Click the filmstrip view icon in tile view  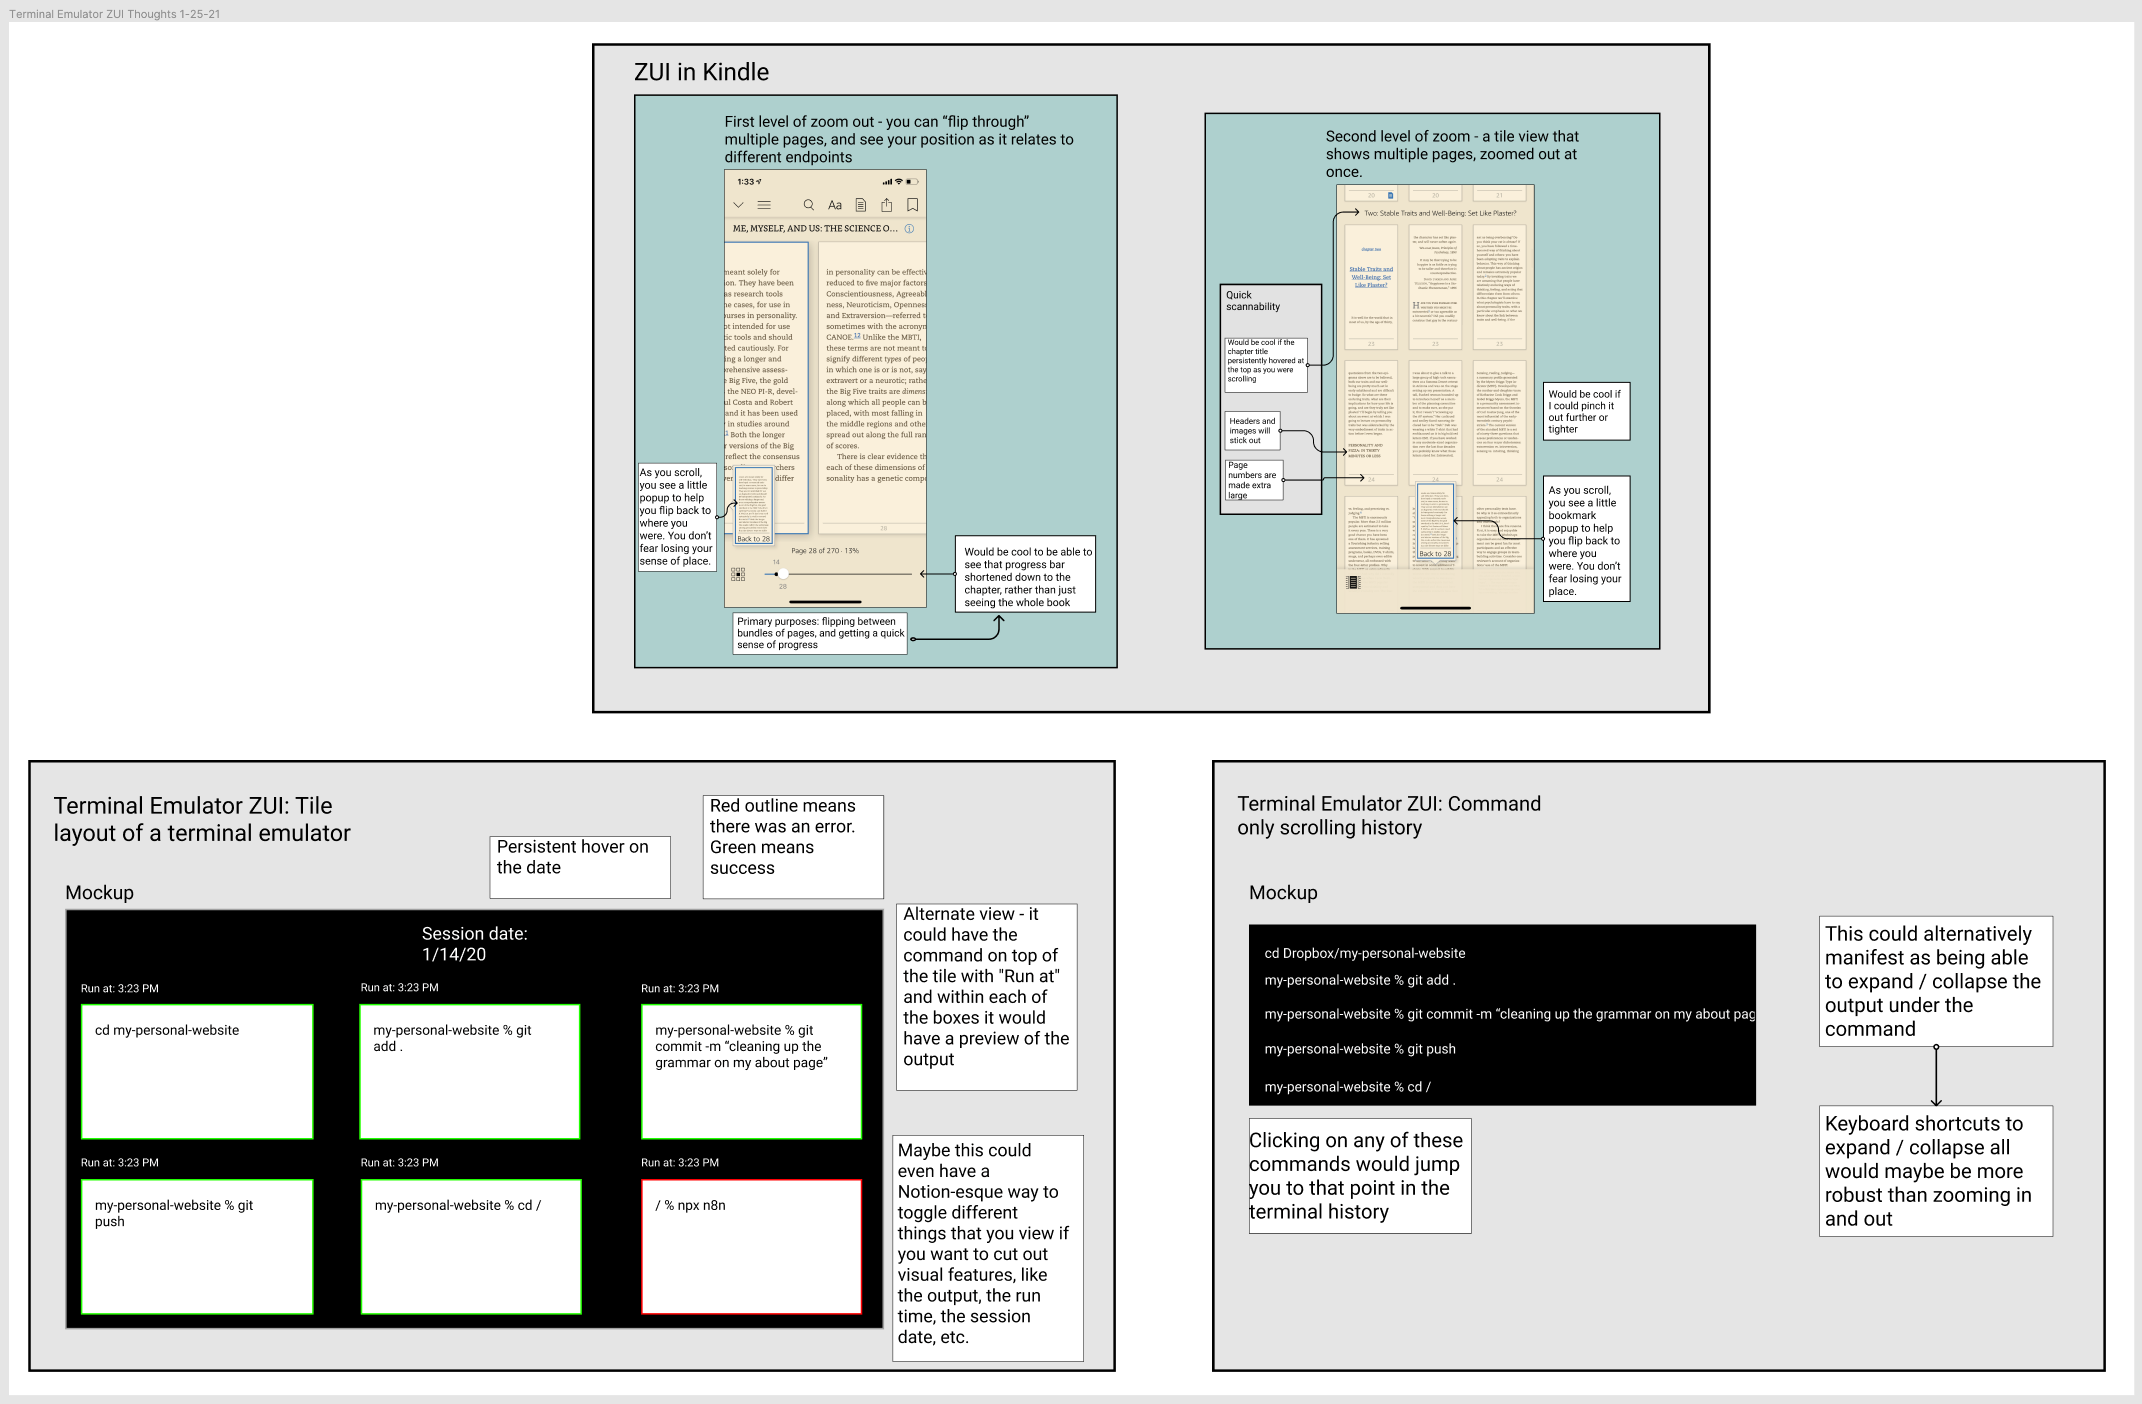pos(1353,582)
